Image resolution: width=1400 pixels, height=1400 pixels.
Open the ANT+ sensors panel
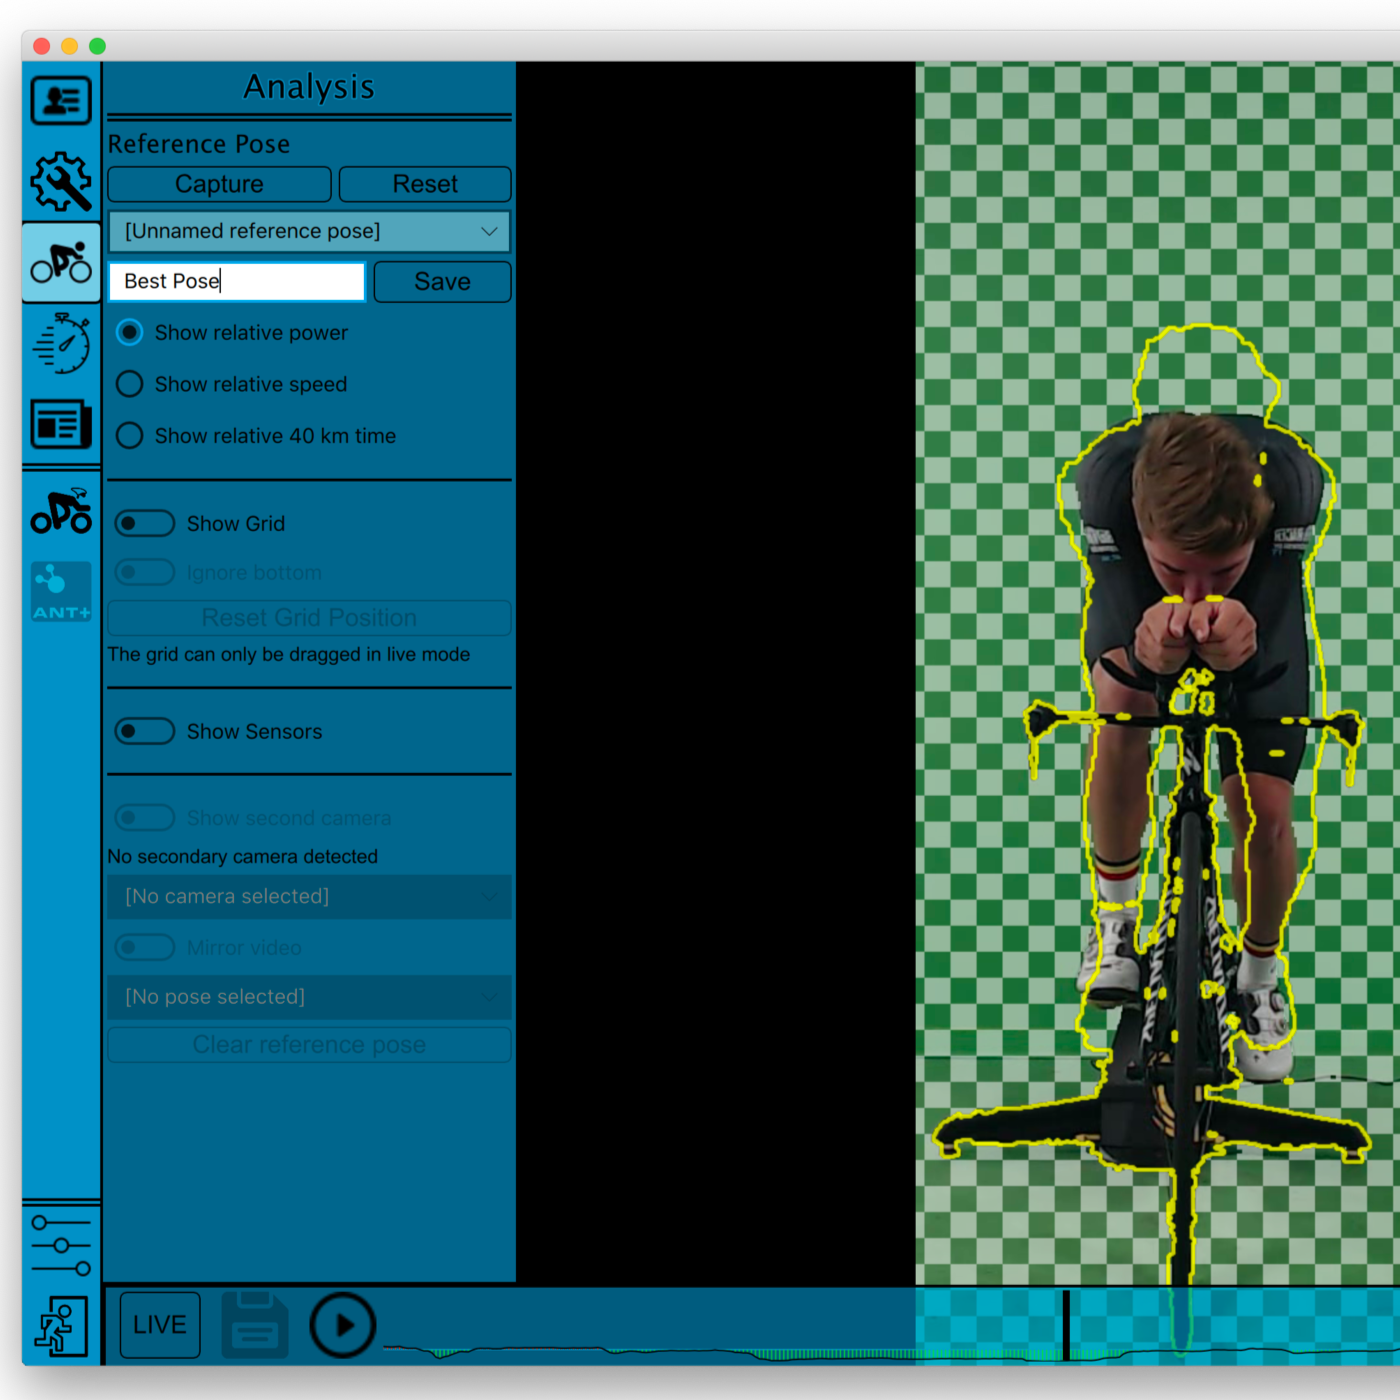click(60, 592)
